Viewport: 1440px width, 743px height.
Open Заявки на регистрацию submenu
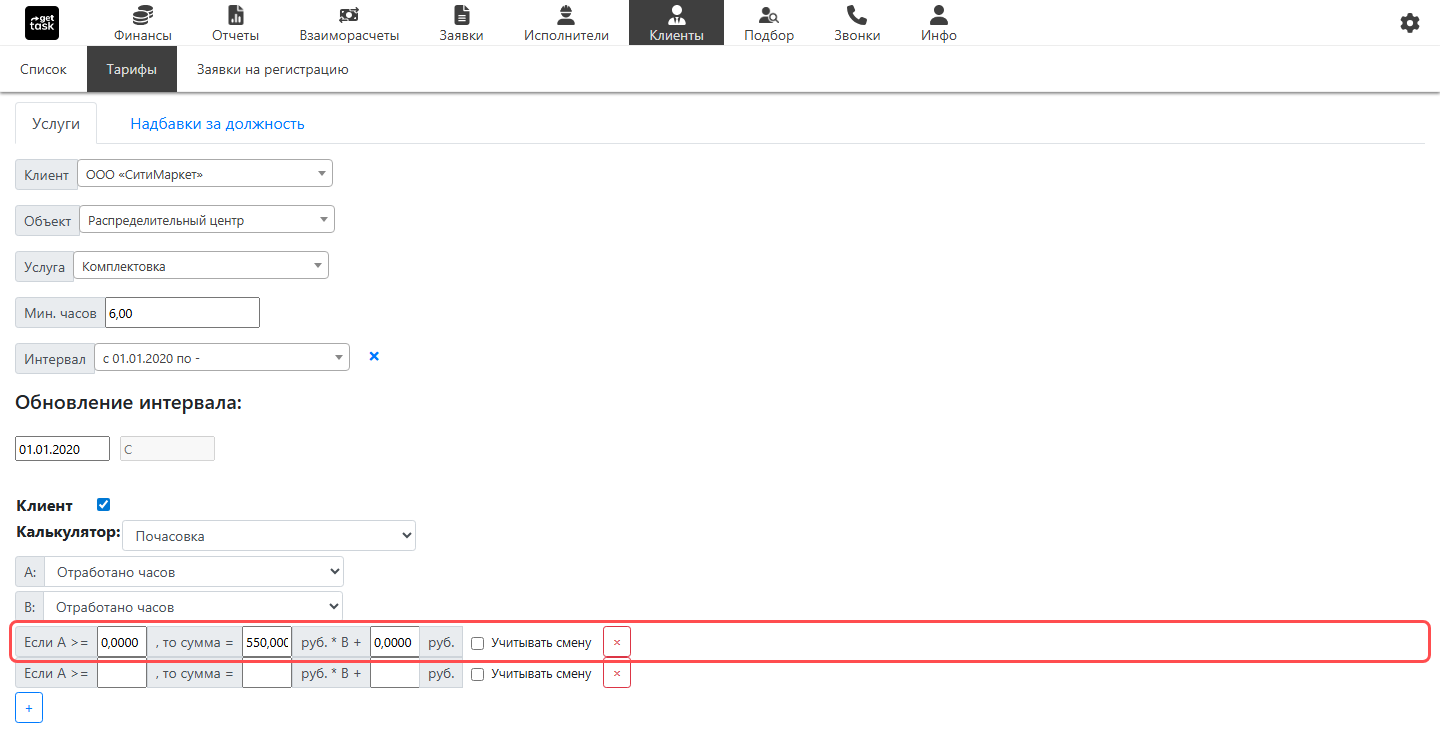click(272, 70)
